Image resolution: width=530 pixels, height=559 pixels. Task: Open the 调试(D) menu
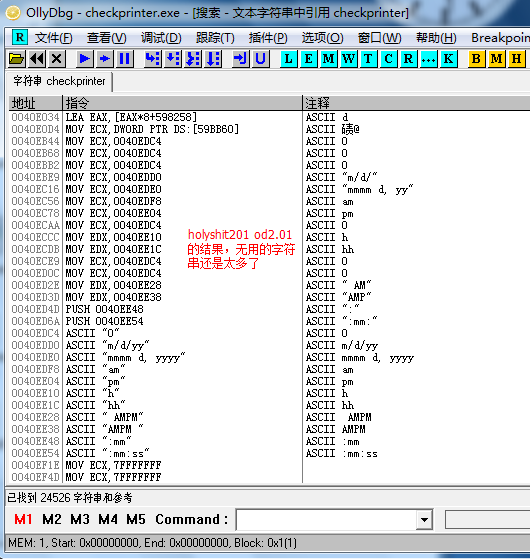point(161,38)
